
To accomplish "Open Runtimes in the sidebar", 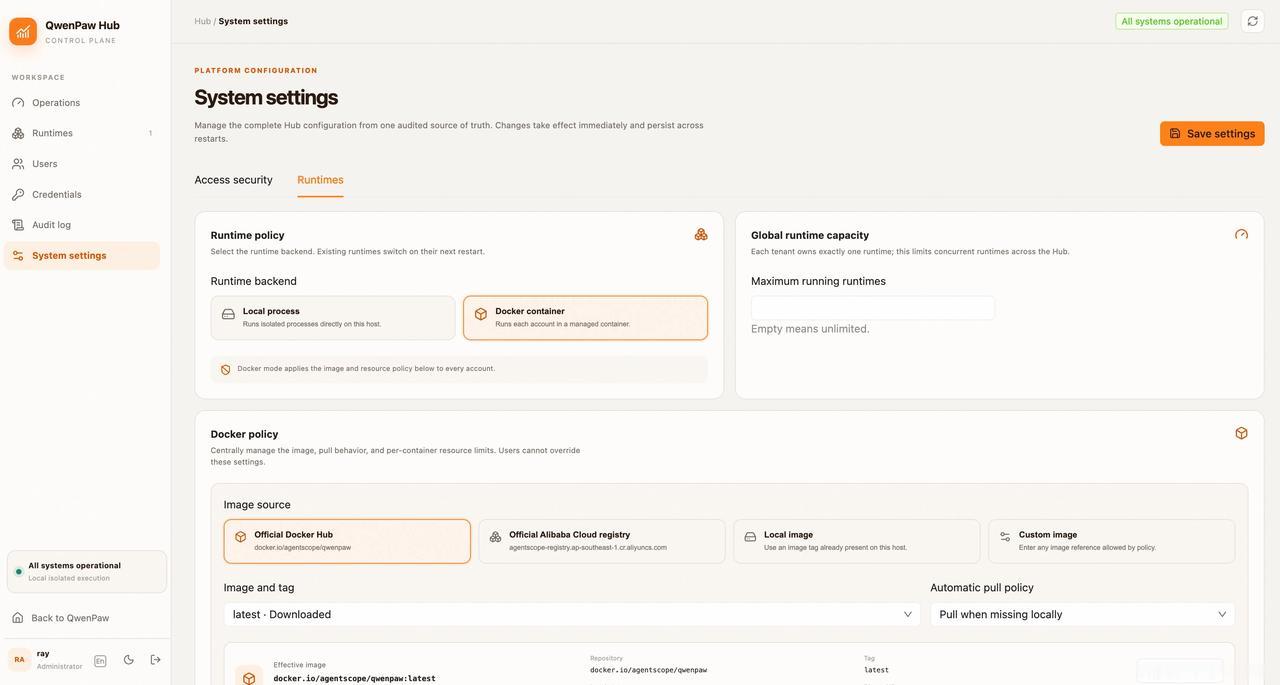I will [82, 133].
